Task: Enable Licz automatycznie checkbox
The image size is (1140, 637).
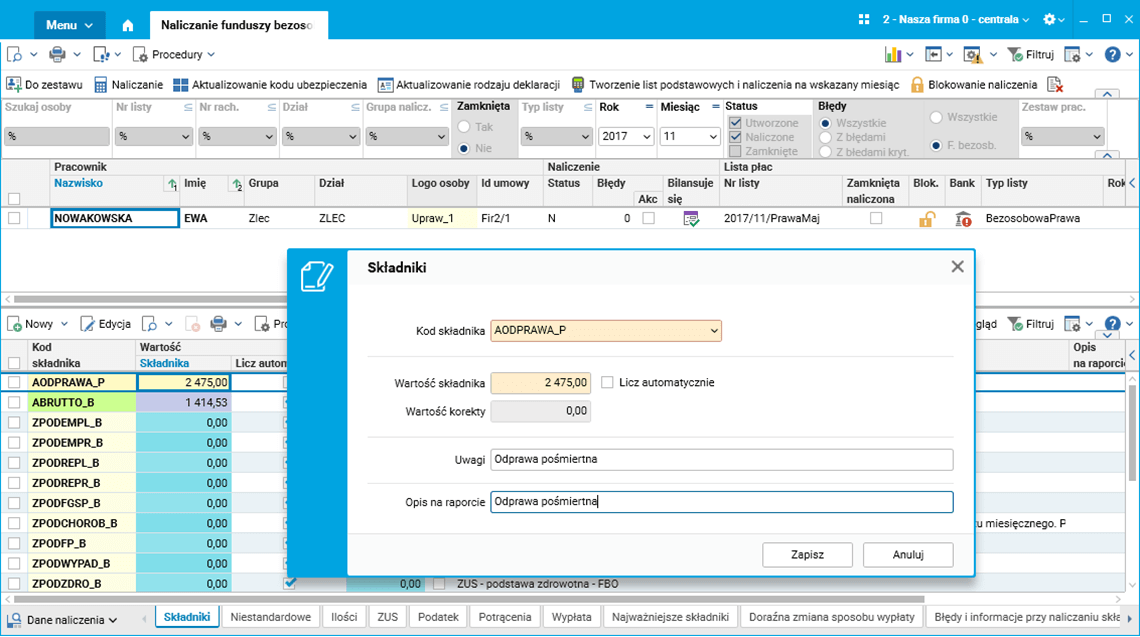Action: pos(607,382)
